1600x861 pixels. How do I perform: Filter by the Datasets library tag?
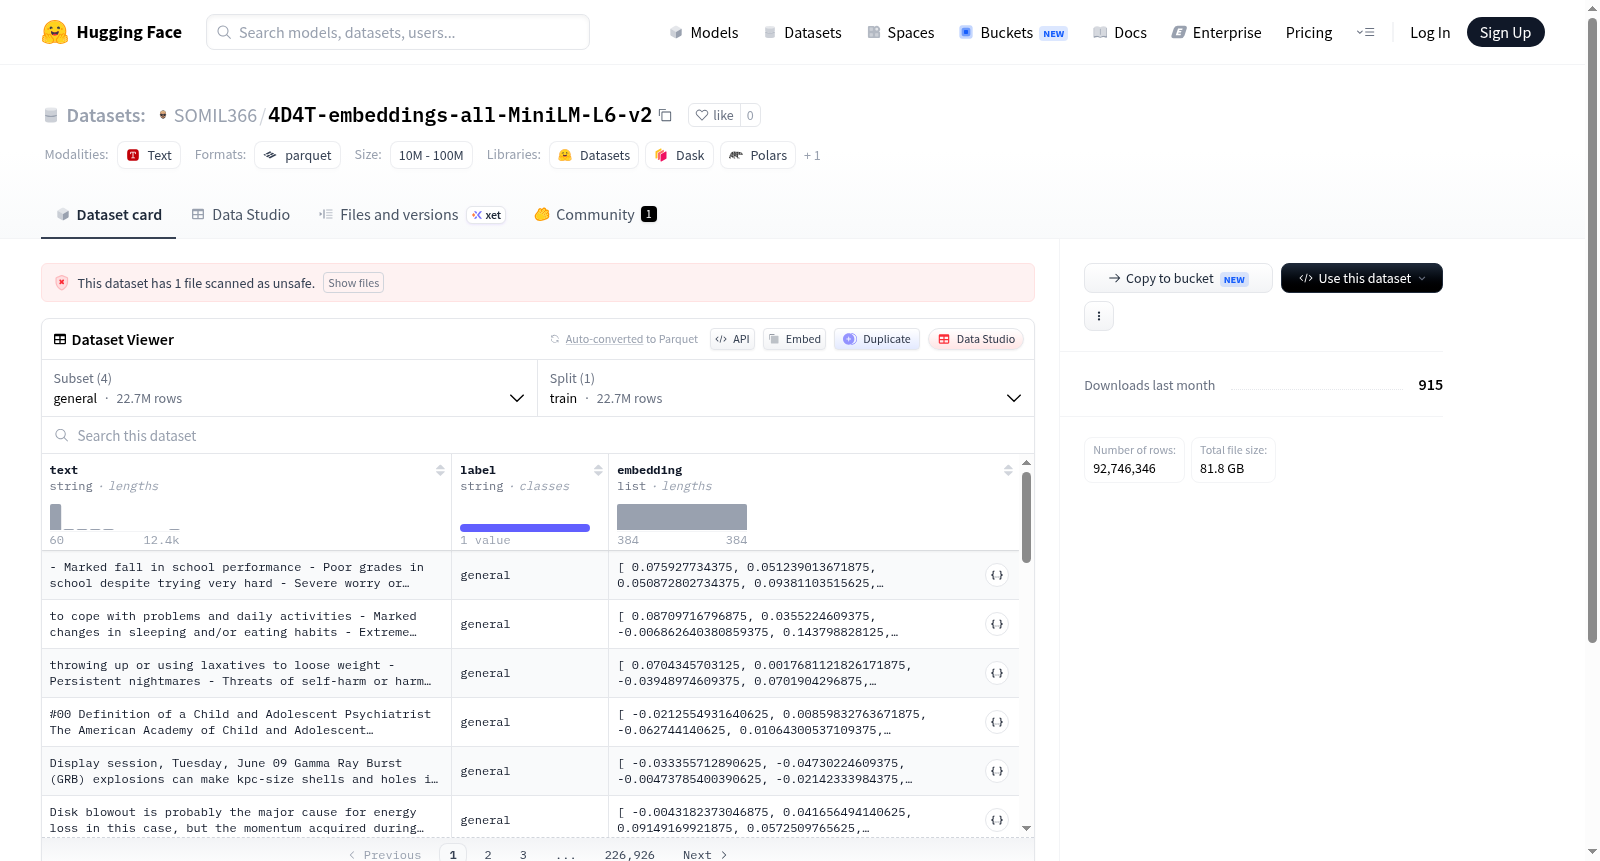[x=594, y=155]
